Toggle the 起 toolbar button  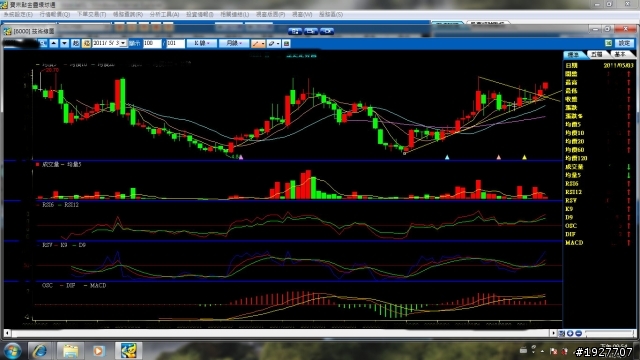76,43
